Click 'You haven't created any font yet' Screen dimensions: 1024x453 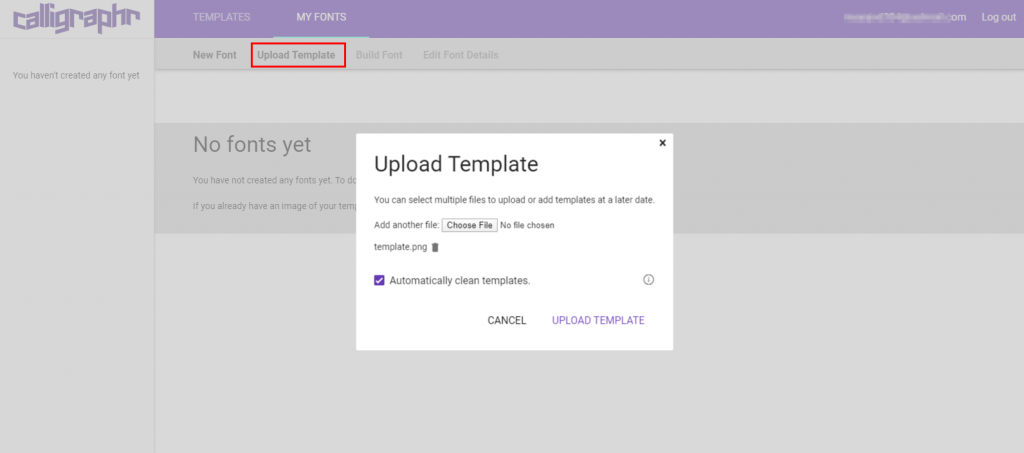(76, 76)
